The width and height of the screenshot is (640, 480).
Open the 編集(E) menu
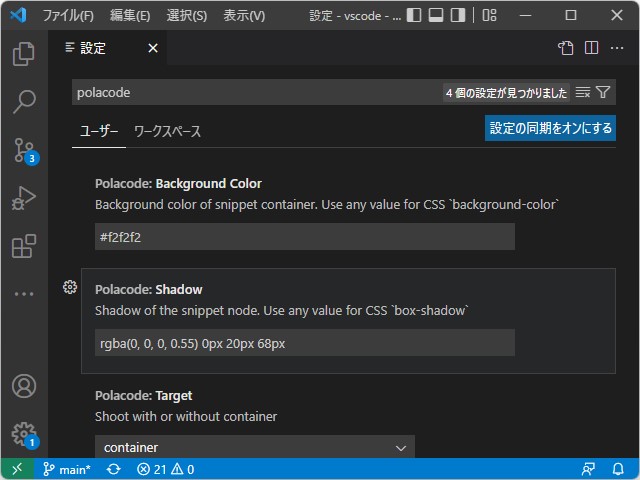click(x=130, y=16)
